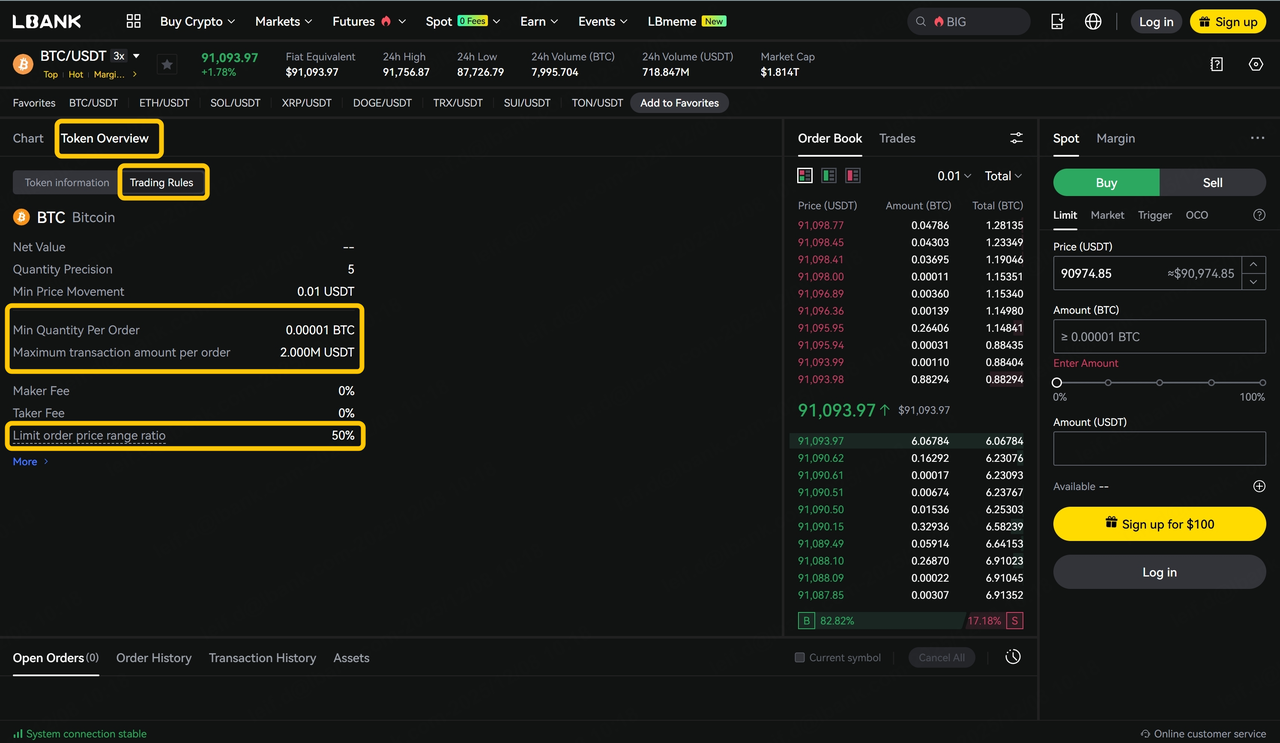The height and width of the screenshot is (743, 1280).
Task: Select the Buy toggle
Action: coord(1106,182)
